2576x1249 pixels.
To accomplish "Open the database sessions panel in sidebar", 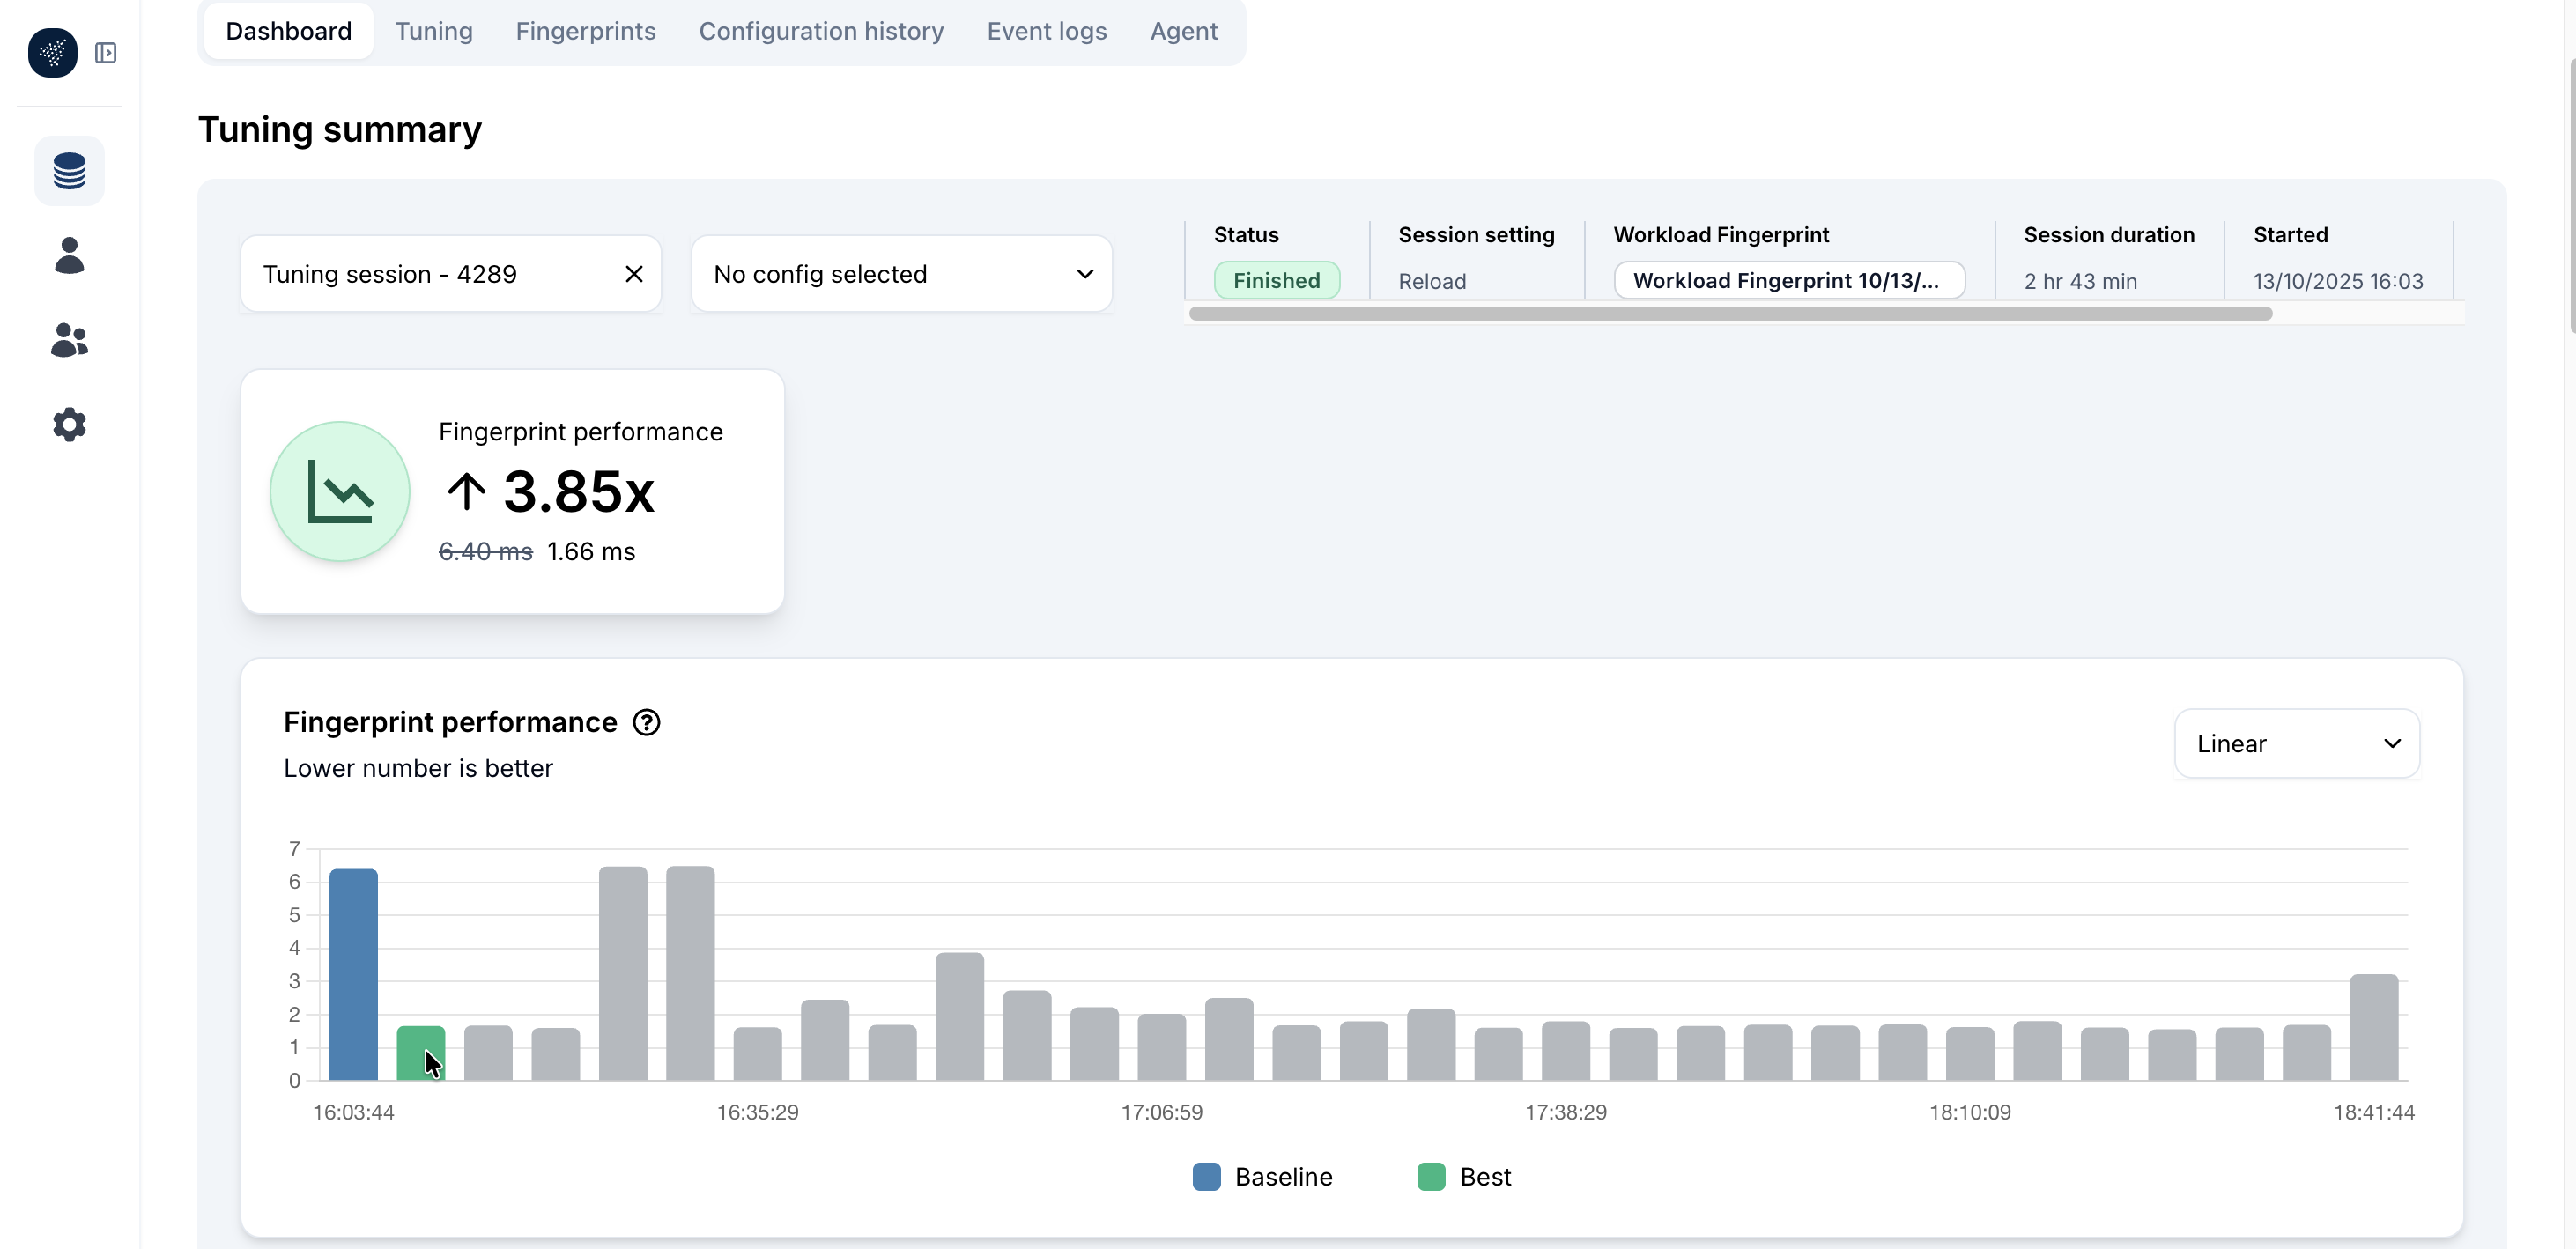I will 69,170.
